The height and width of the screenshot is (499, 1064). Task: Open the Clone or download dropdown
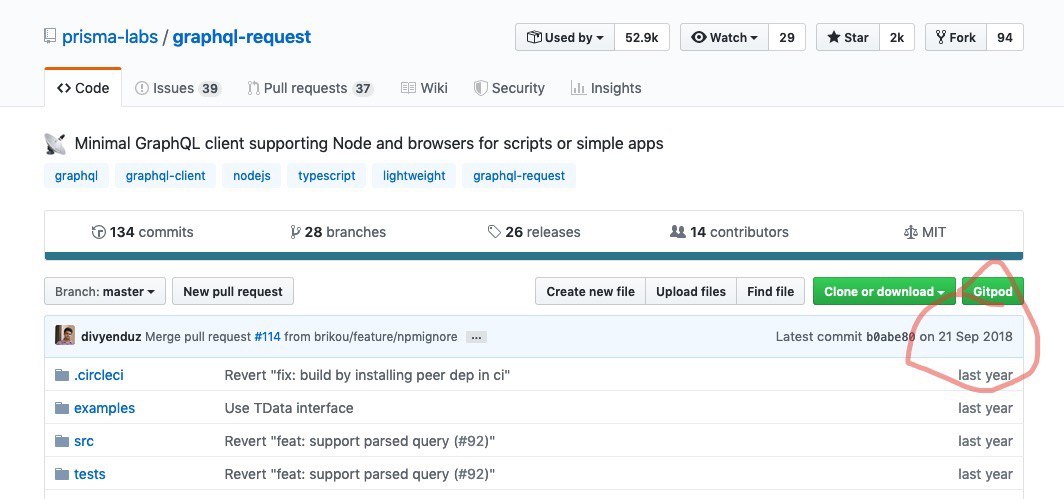(x=884, y=291)
